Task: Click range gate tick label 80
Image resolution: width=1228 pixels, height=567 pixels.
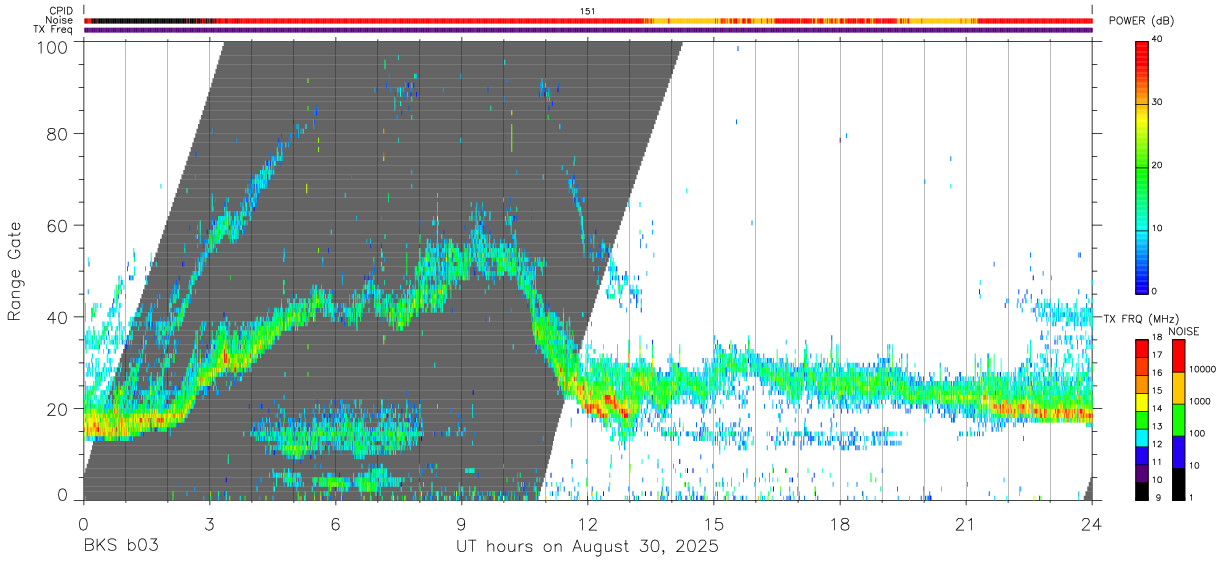Action: [x=58, y=133]
